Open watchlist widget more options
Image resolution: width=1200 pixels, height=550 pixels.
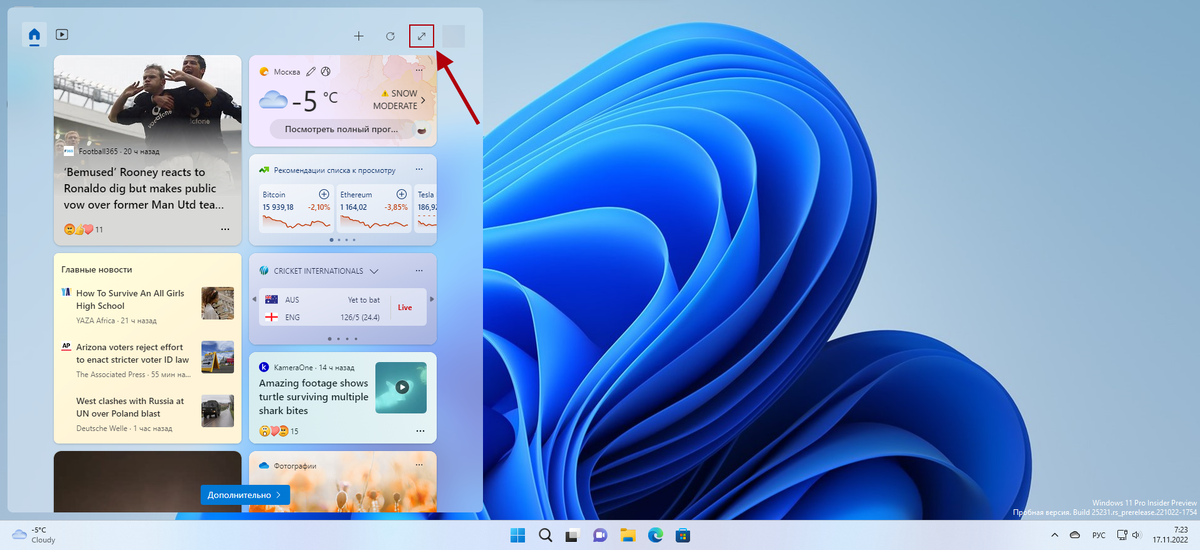point(420,170)
